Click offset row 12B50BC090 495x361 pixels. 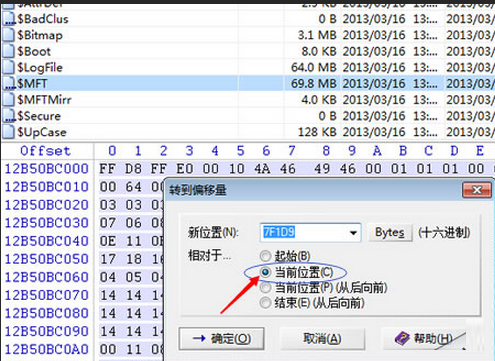point(47,331)
